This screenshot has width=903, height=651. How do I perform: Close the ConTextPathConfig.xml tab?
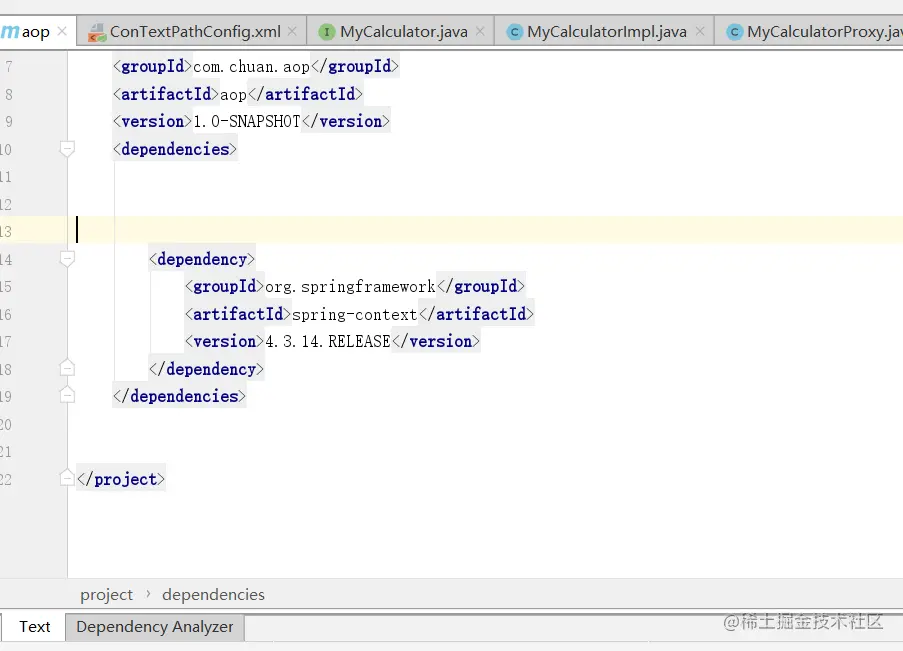pos(293,31)
